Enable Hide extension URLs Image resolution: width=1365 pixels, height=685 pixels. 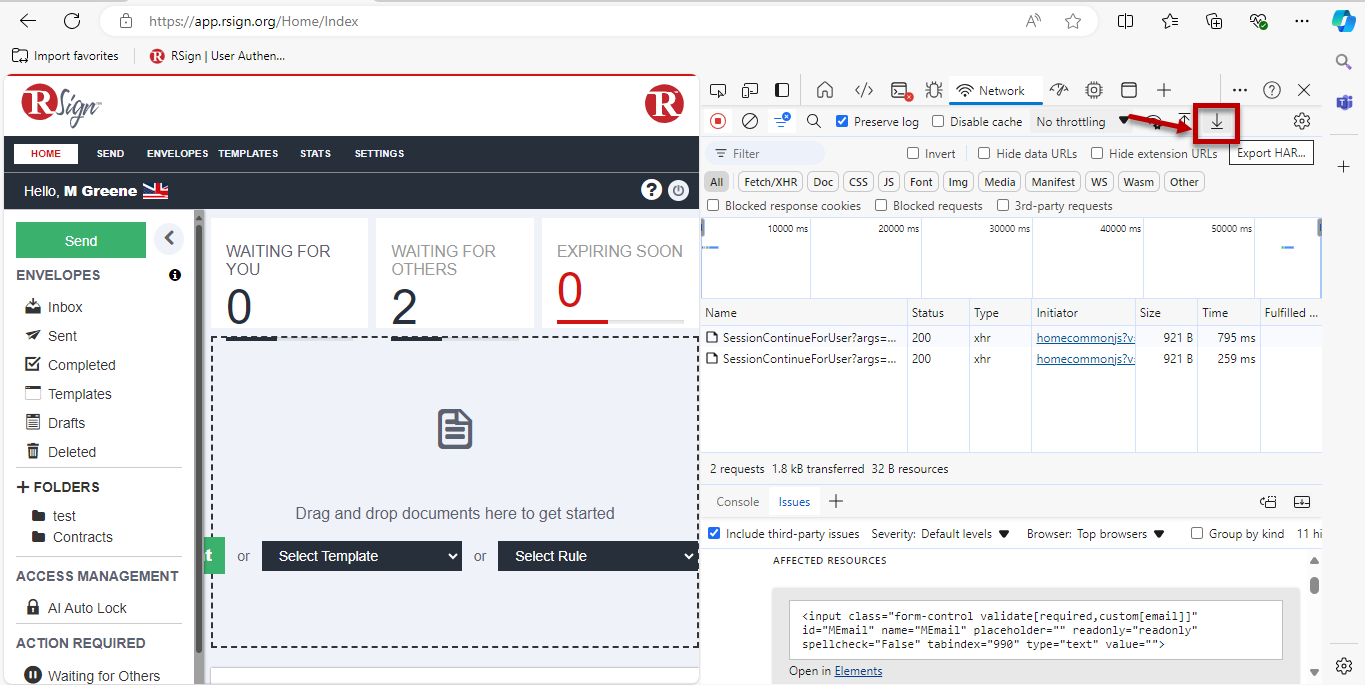(x=1097, y=153)
